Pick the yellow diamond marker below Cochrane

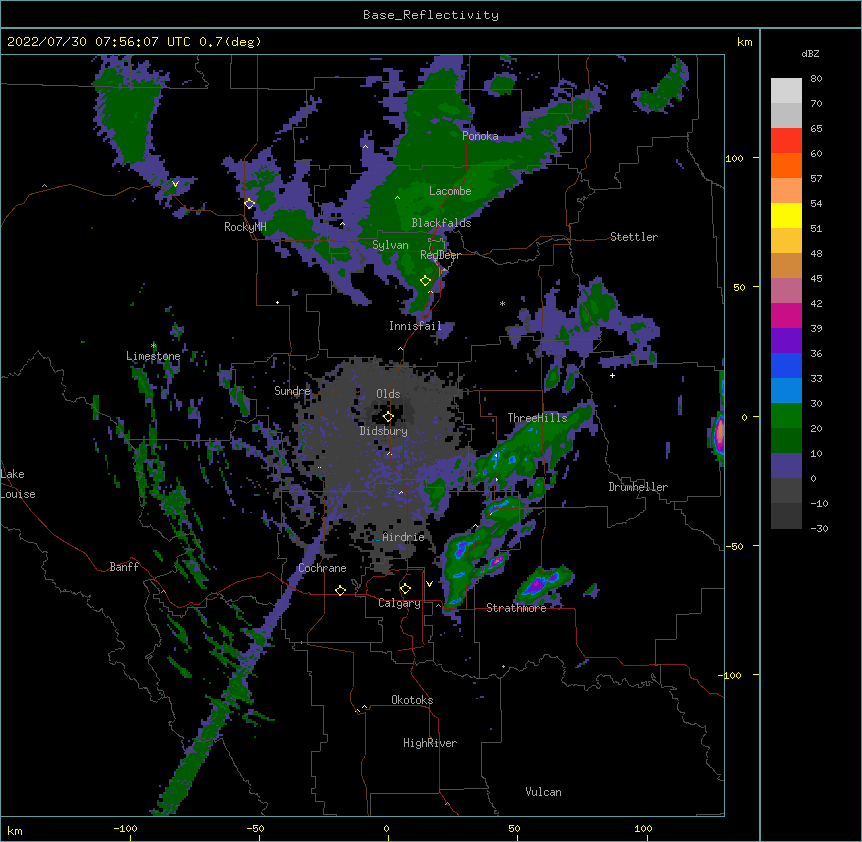[x=340, y=590]
